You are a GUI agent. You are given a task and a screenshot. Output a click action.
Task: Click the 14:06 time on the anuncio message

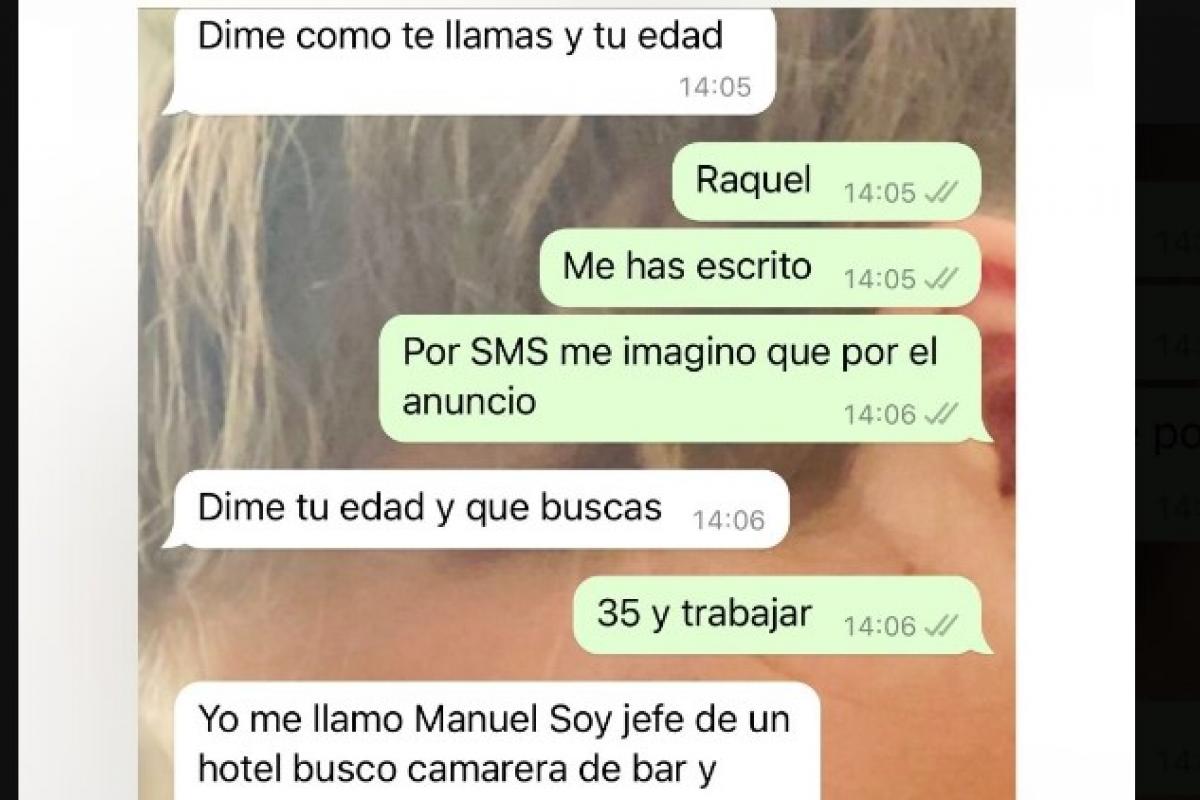coord(880,414)
